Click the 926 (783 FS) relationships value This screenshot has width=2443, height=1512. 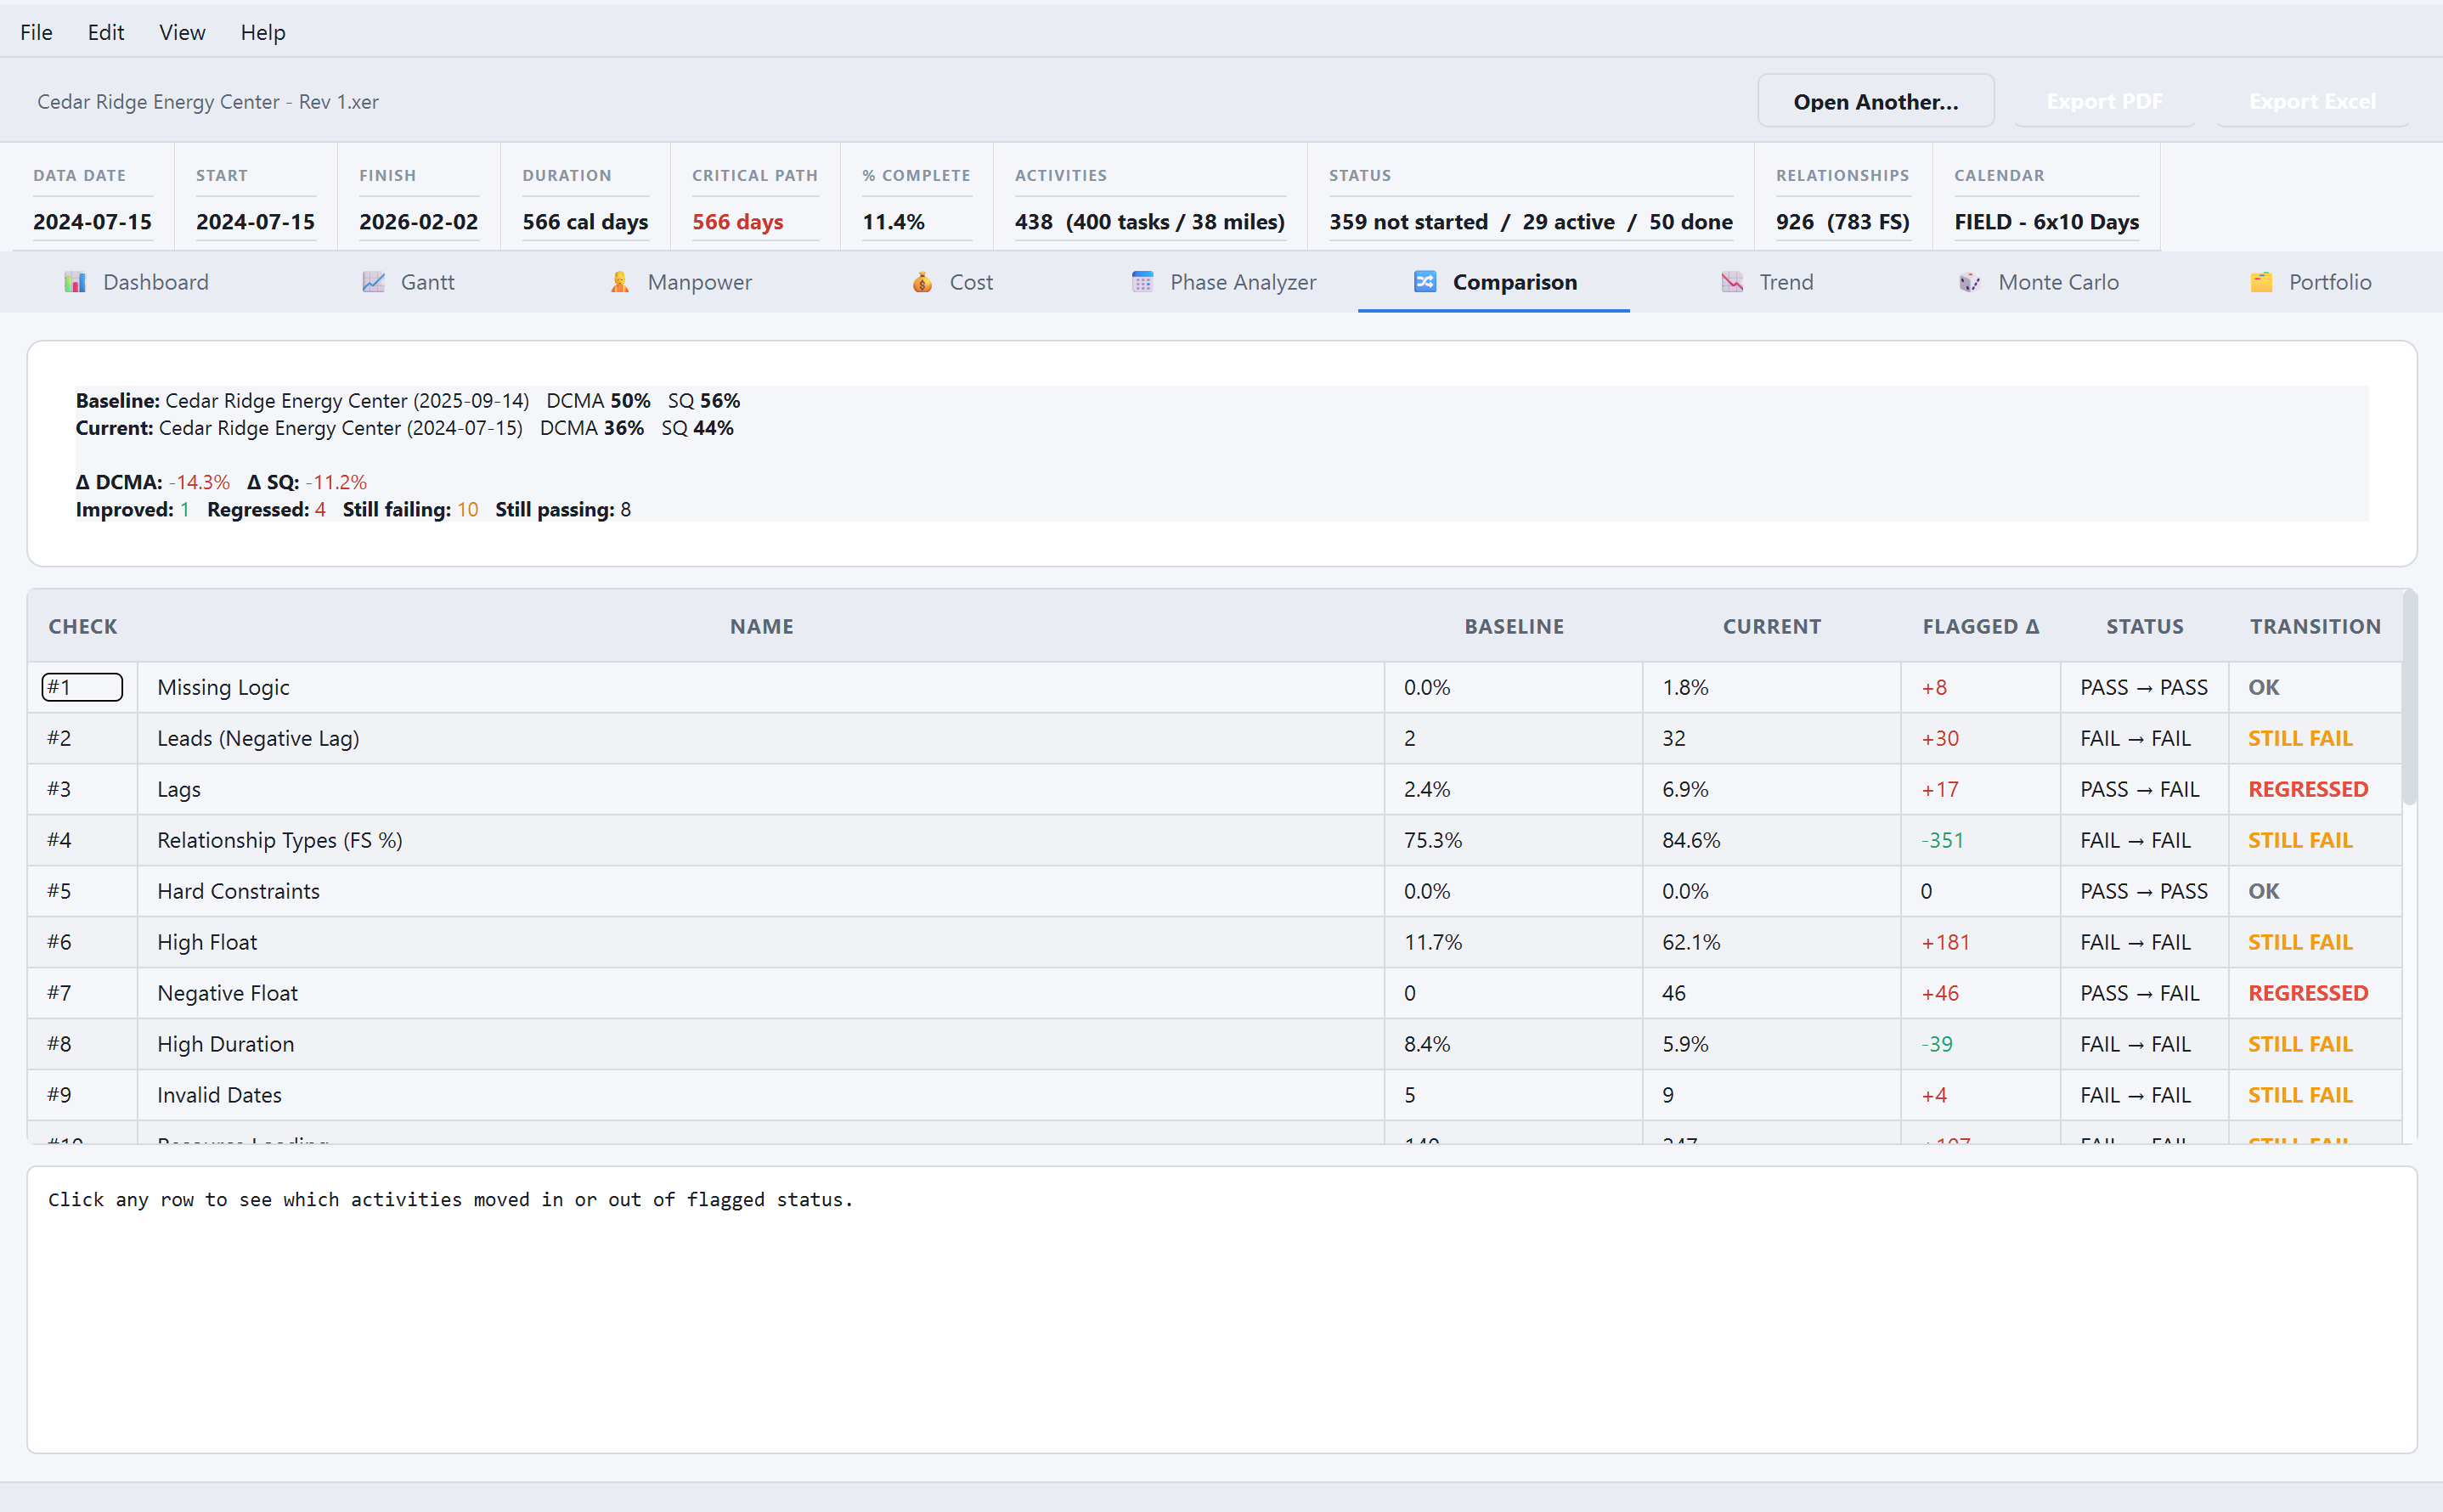click(x=1842, y=222)
